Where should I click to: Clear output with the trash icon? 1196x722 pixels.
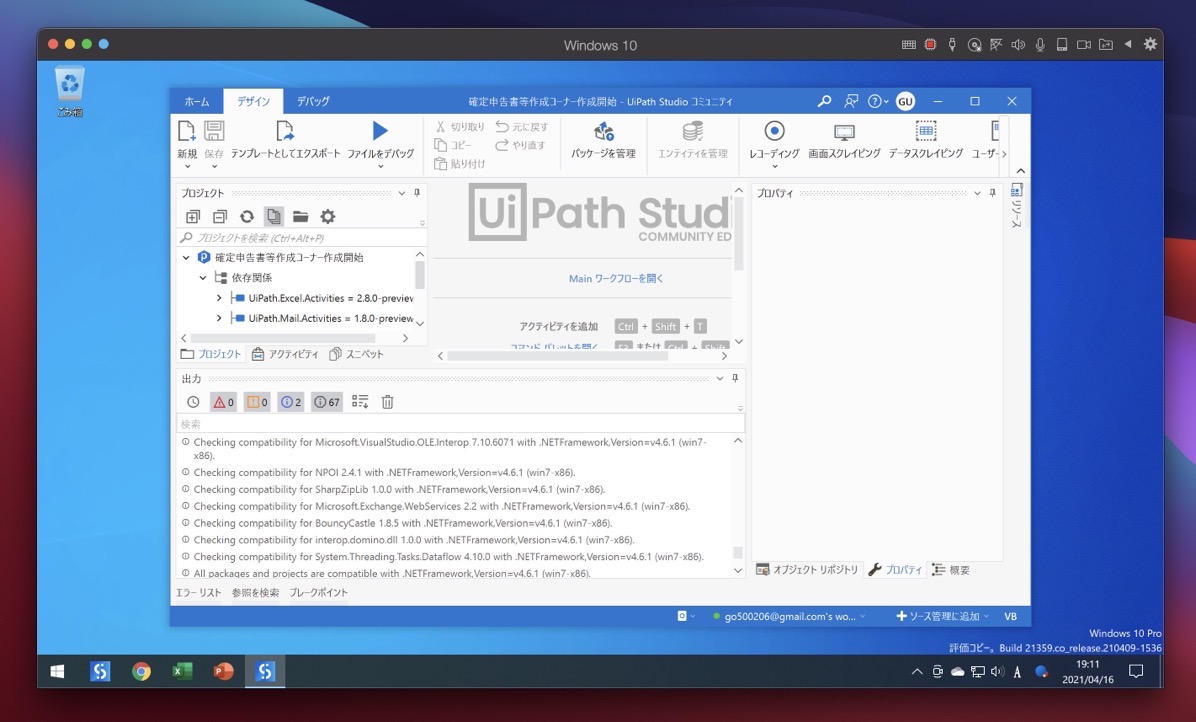pyautogui.click(x=387, y=402)
